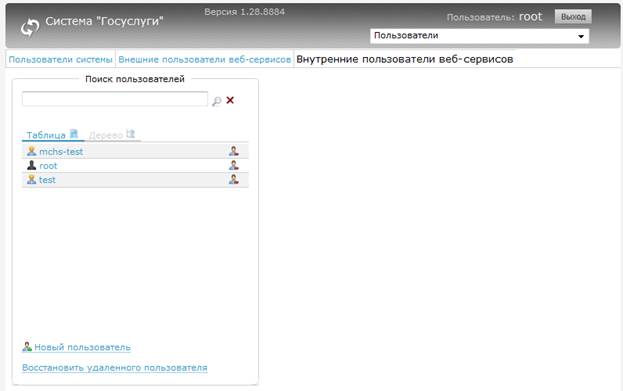Click the Версия 1.28.8884 text
The image size is (623, 391).
tap(245, 12)
